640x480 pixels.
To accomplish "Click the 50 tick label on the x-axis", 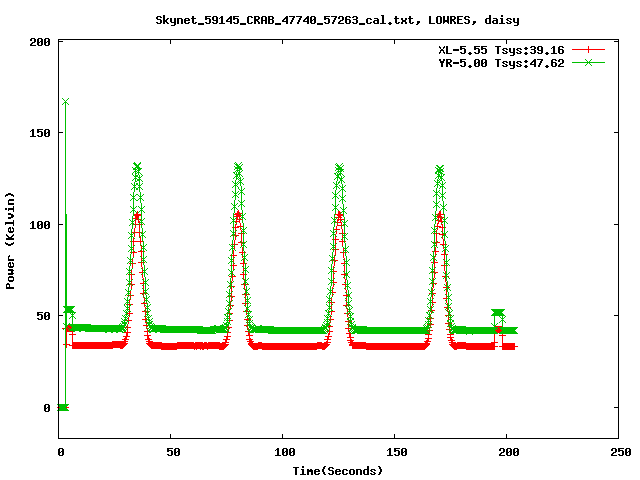I will point(173,452).
